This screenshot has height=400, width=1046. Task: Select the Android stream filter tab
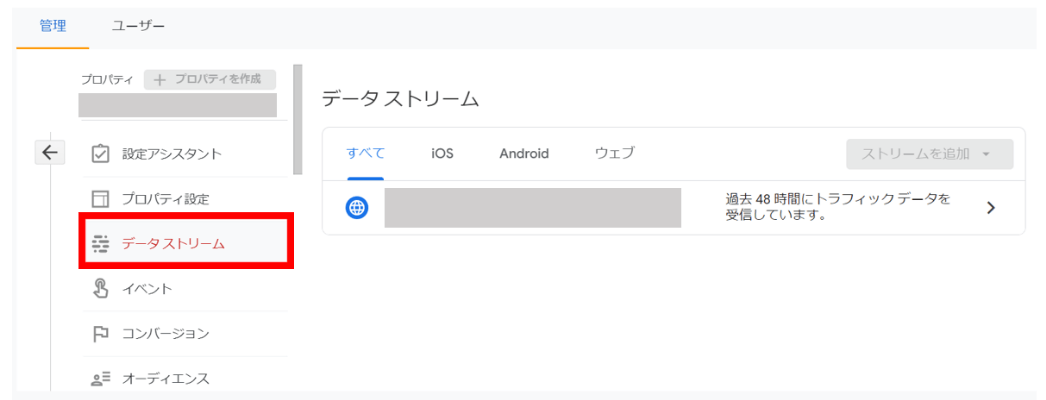point(524,153)
